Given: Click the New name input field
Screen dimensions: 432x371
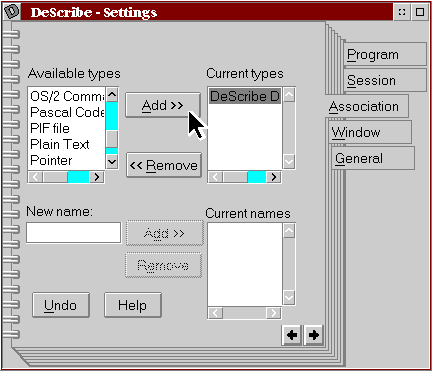Looking at the screenshot, I should [73, 233].
